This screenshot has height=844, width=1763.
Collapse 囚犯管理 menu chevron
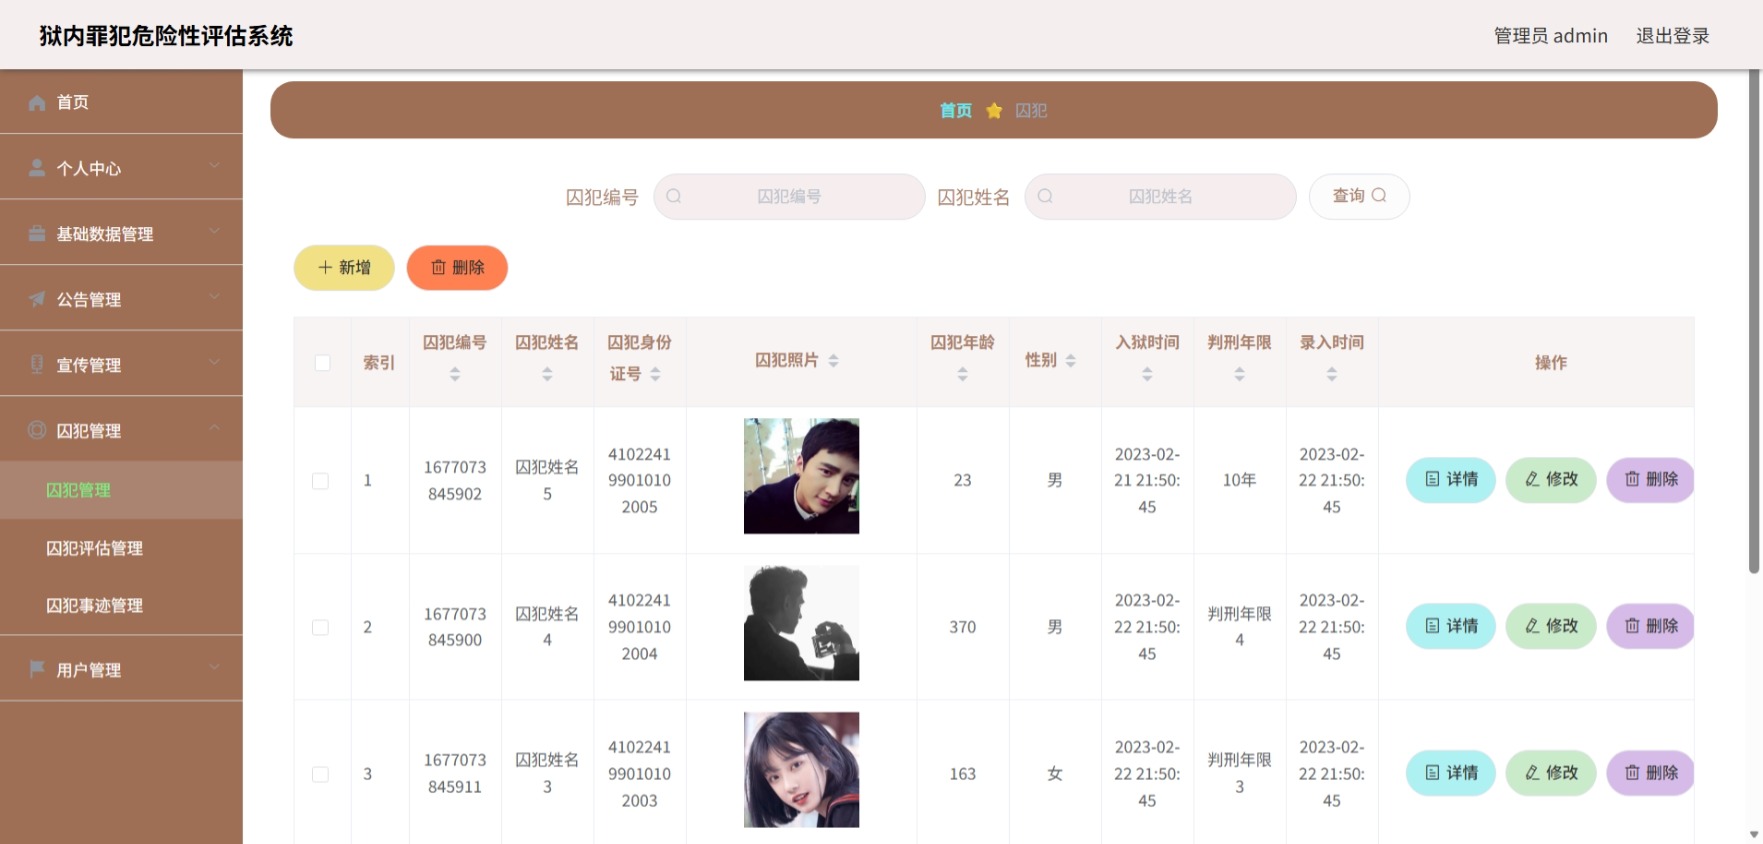[x=214, y=428]
